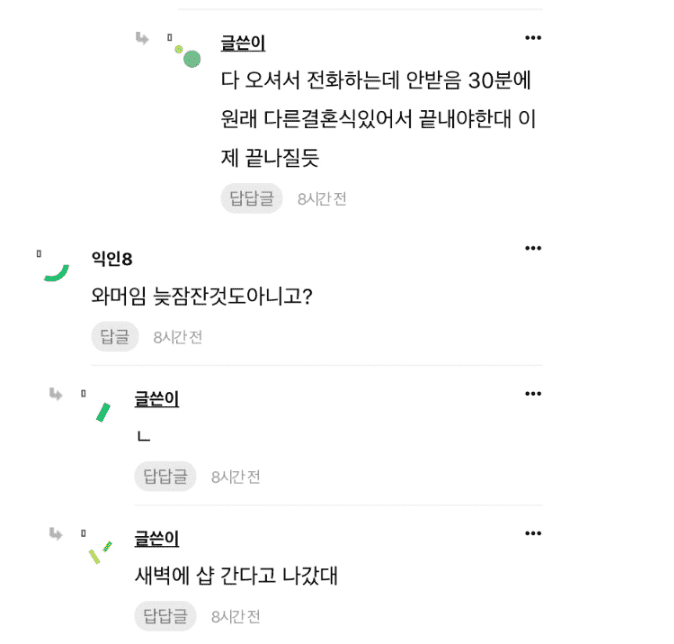The width and height of the screenshot is (674, 644).
Task: Click the reply arrow icon beside the 'ㄴ' reply
Action: click(56, 394)
